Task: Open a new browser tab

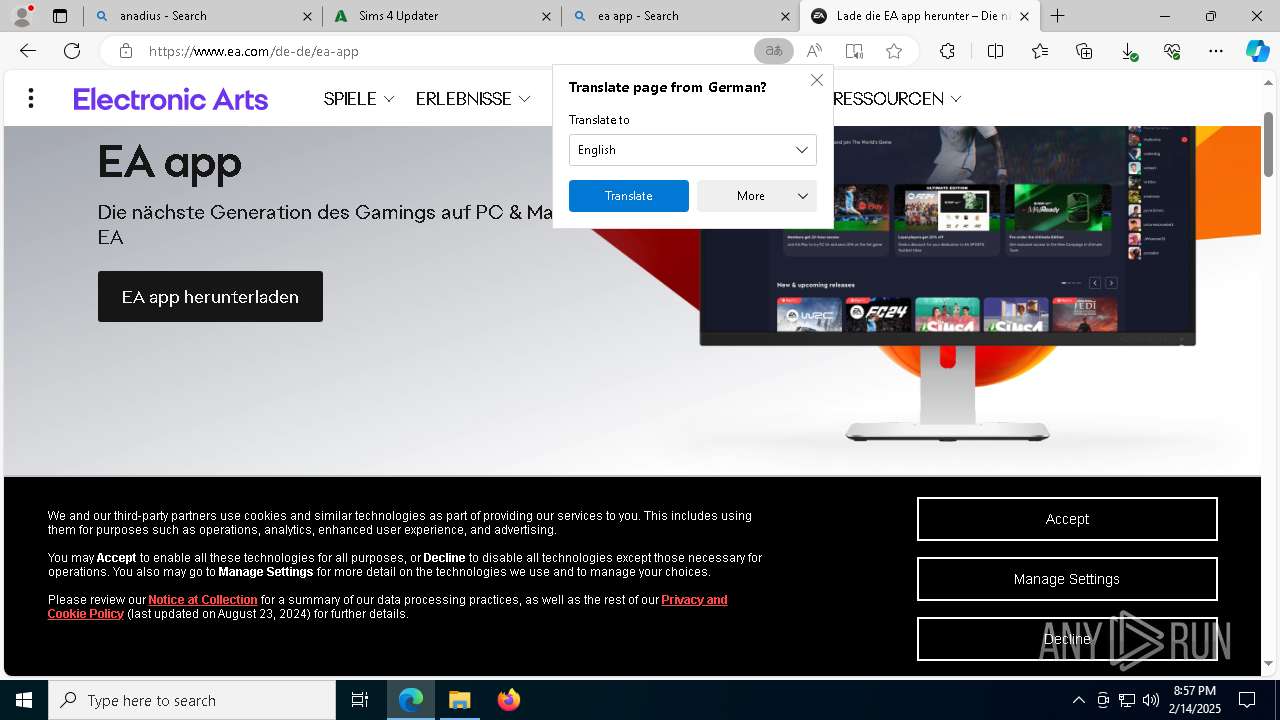Action: (x=1057, y=16)
